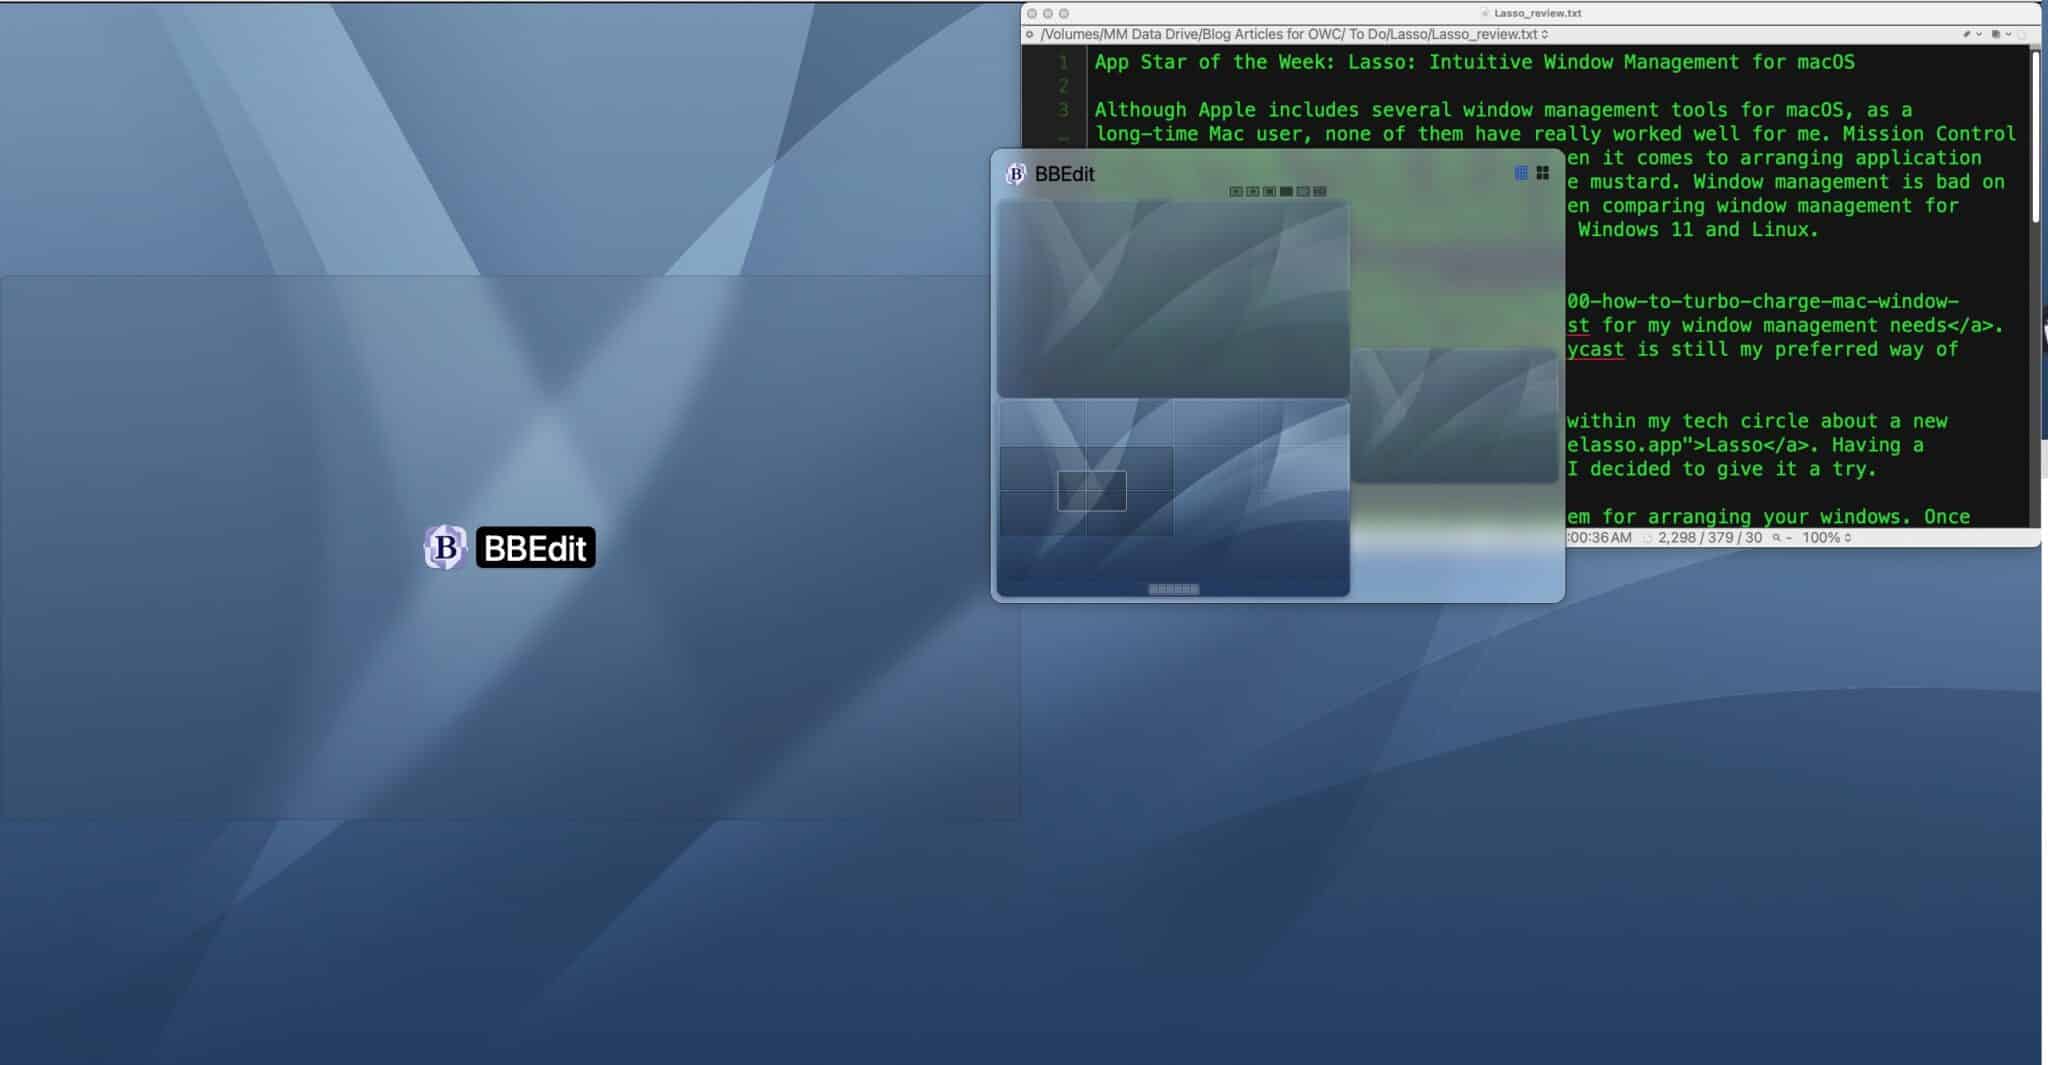Open the document options dropdown in navigation bar
This screenshot has width=2048, height=1065.
pos(1999,34)
